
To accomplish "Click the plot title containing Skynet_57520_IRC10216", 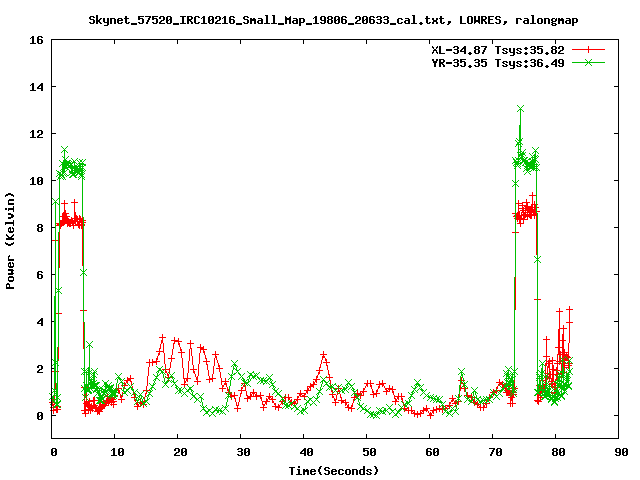I will coord(333,20).
